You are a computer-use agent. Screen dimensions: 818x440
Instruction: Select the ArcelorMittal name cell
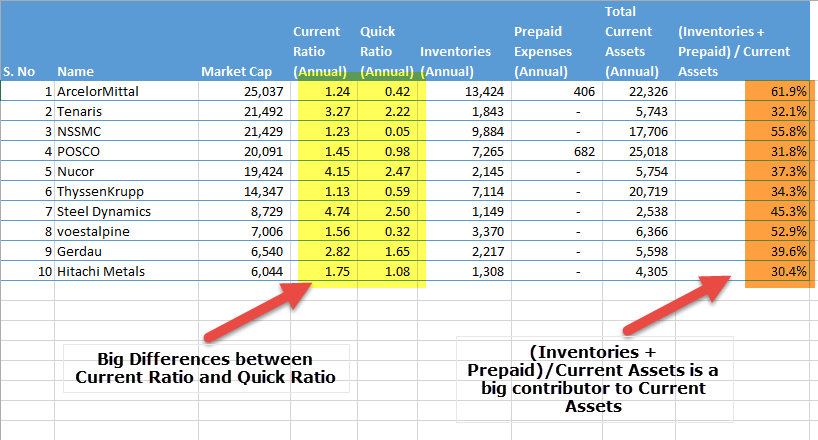pos(126,91)
